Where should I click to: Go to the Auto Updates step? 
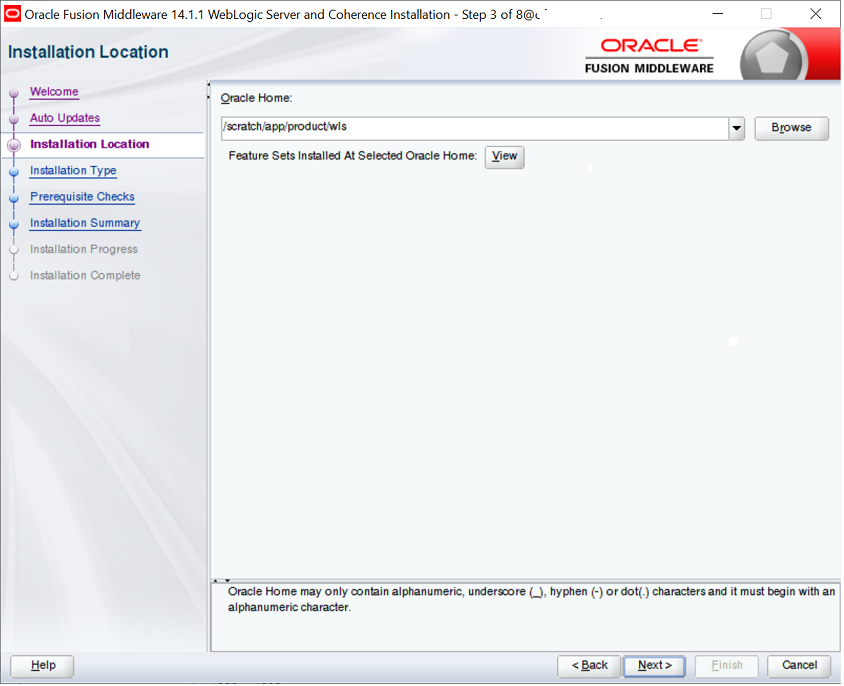(65, 118)
